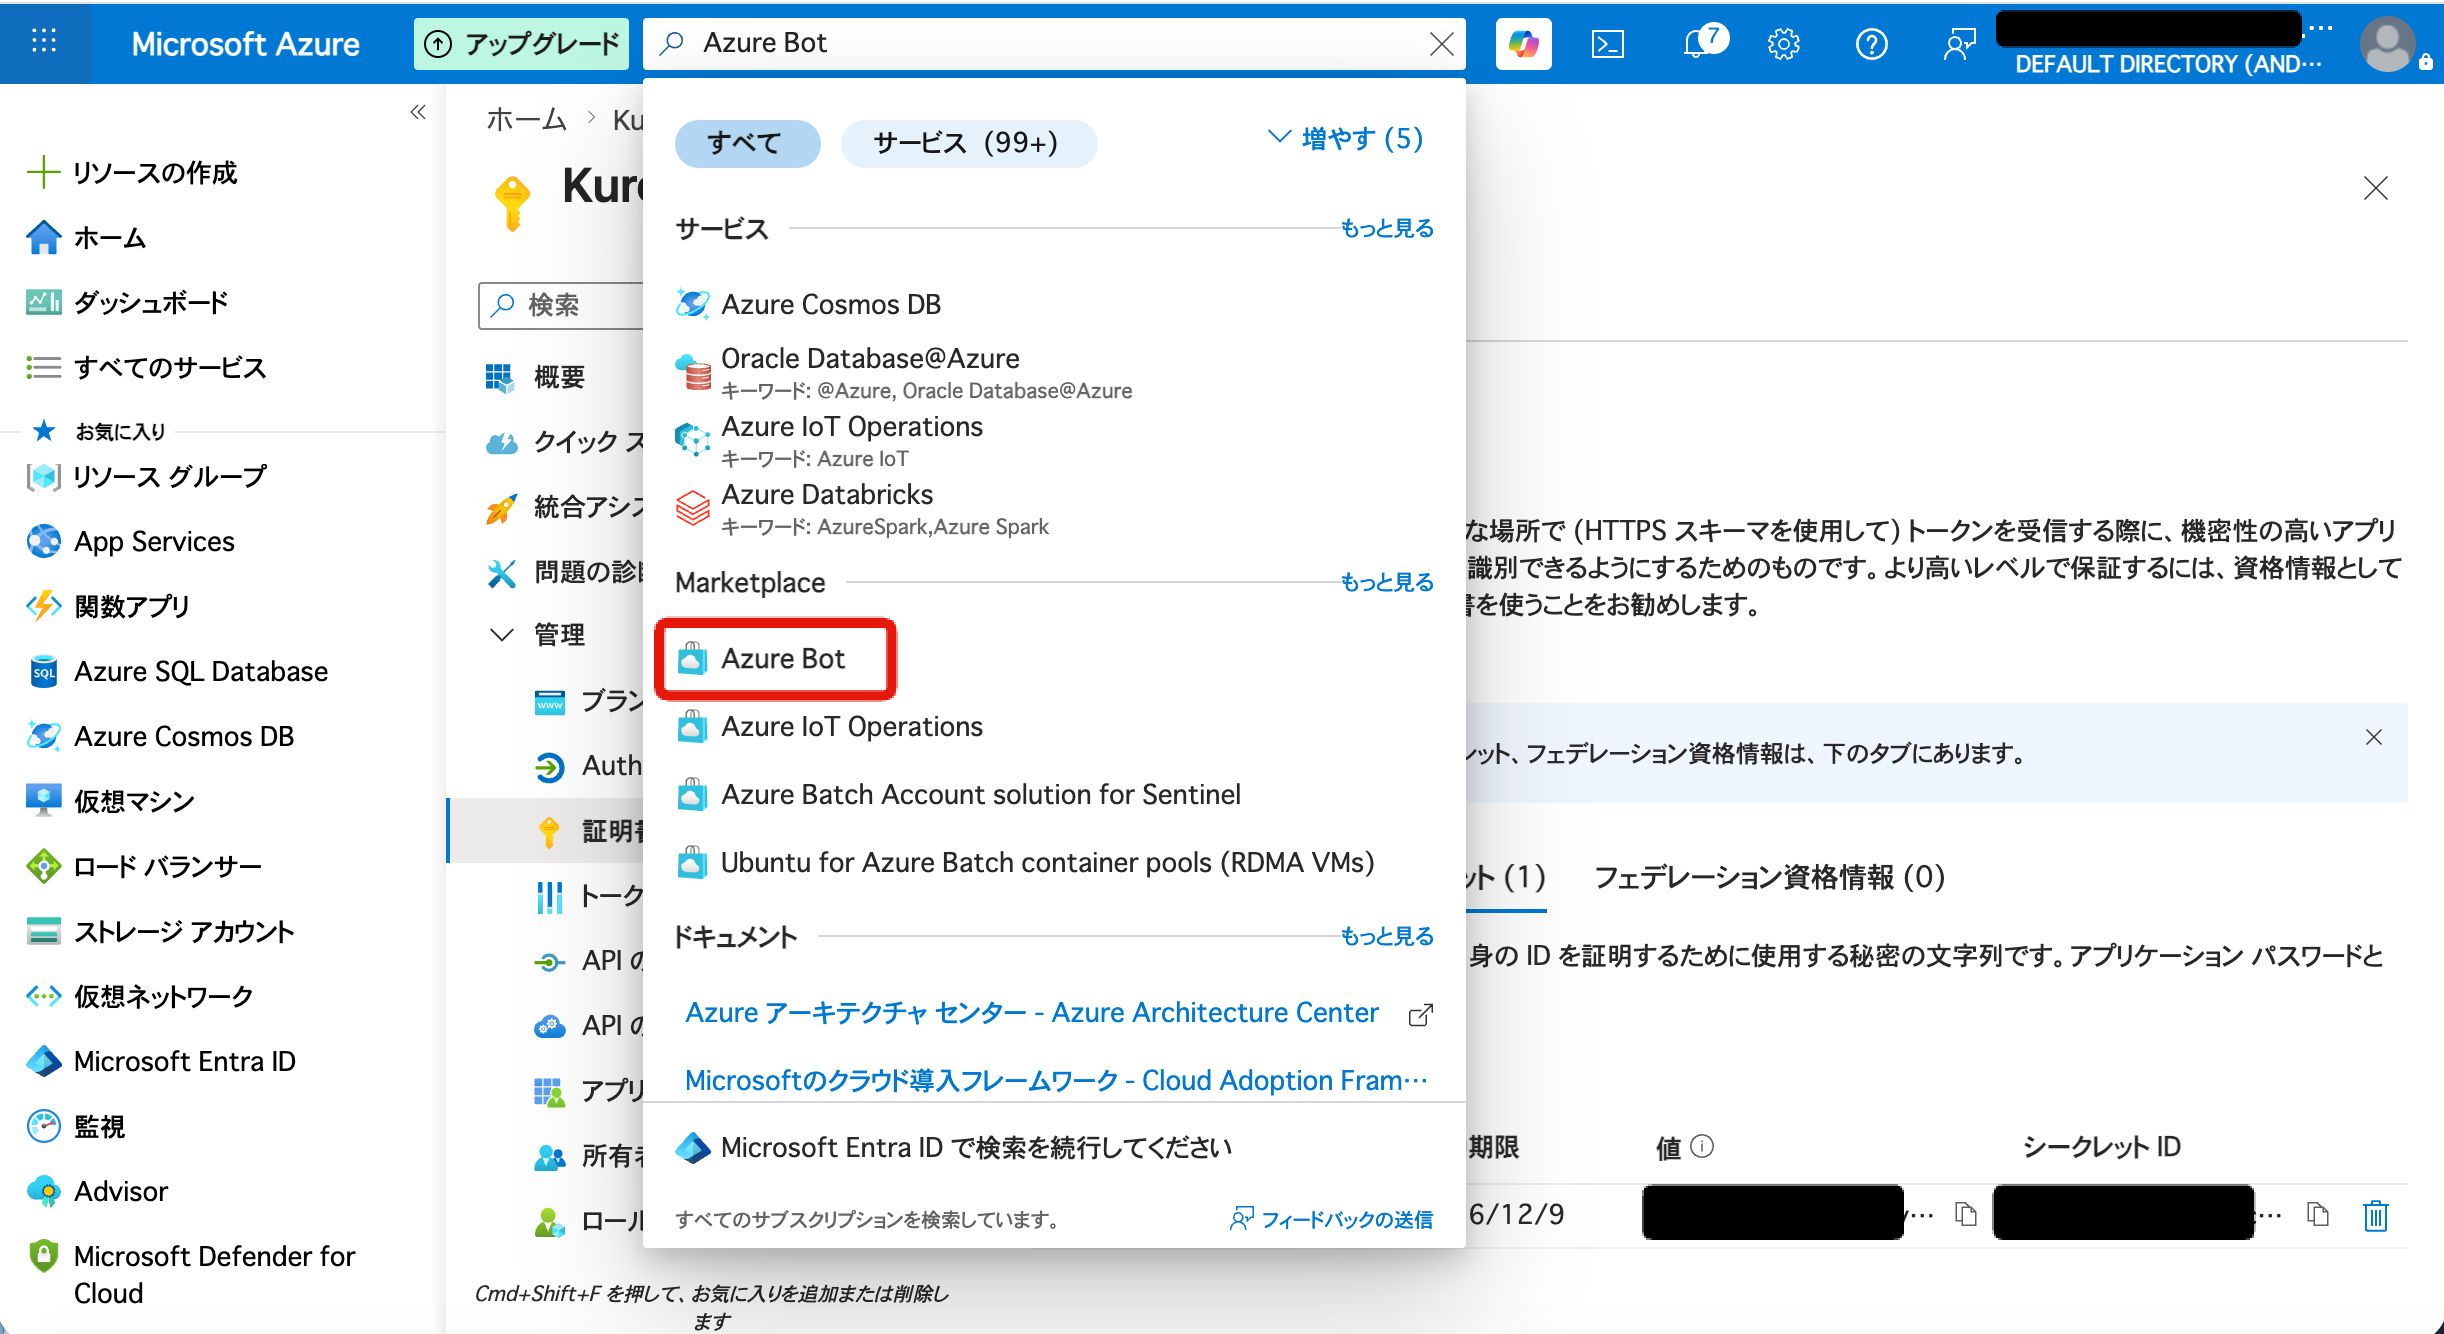Open ストレージ アカウント in favorites

coord(161,931)
